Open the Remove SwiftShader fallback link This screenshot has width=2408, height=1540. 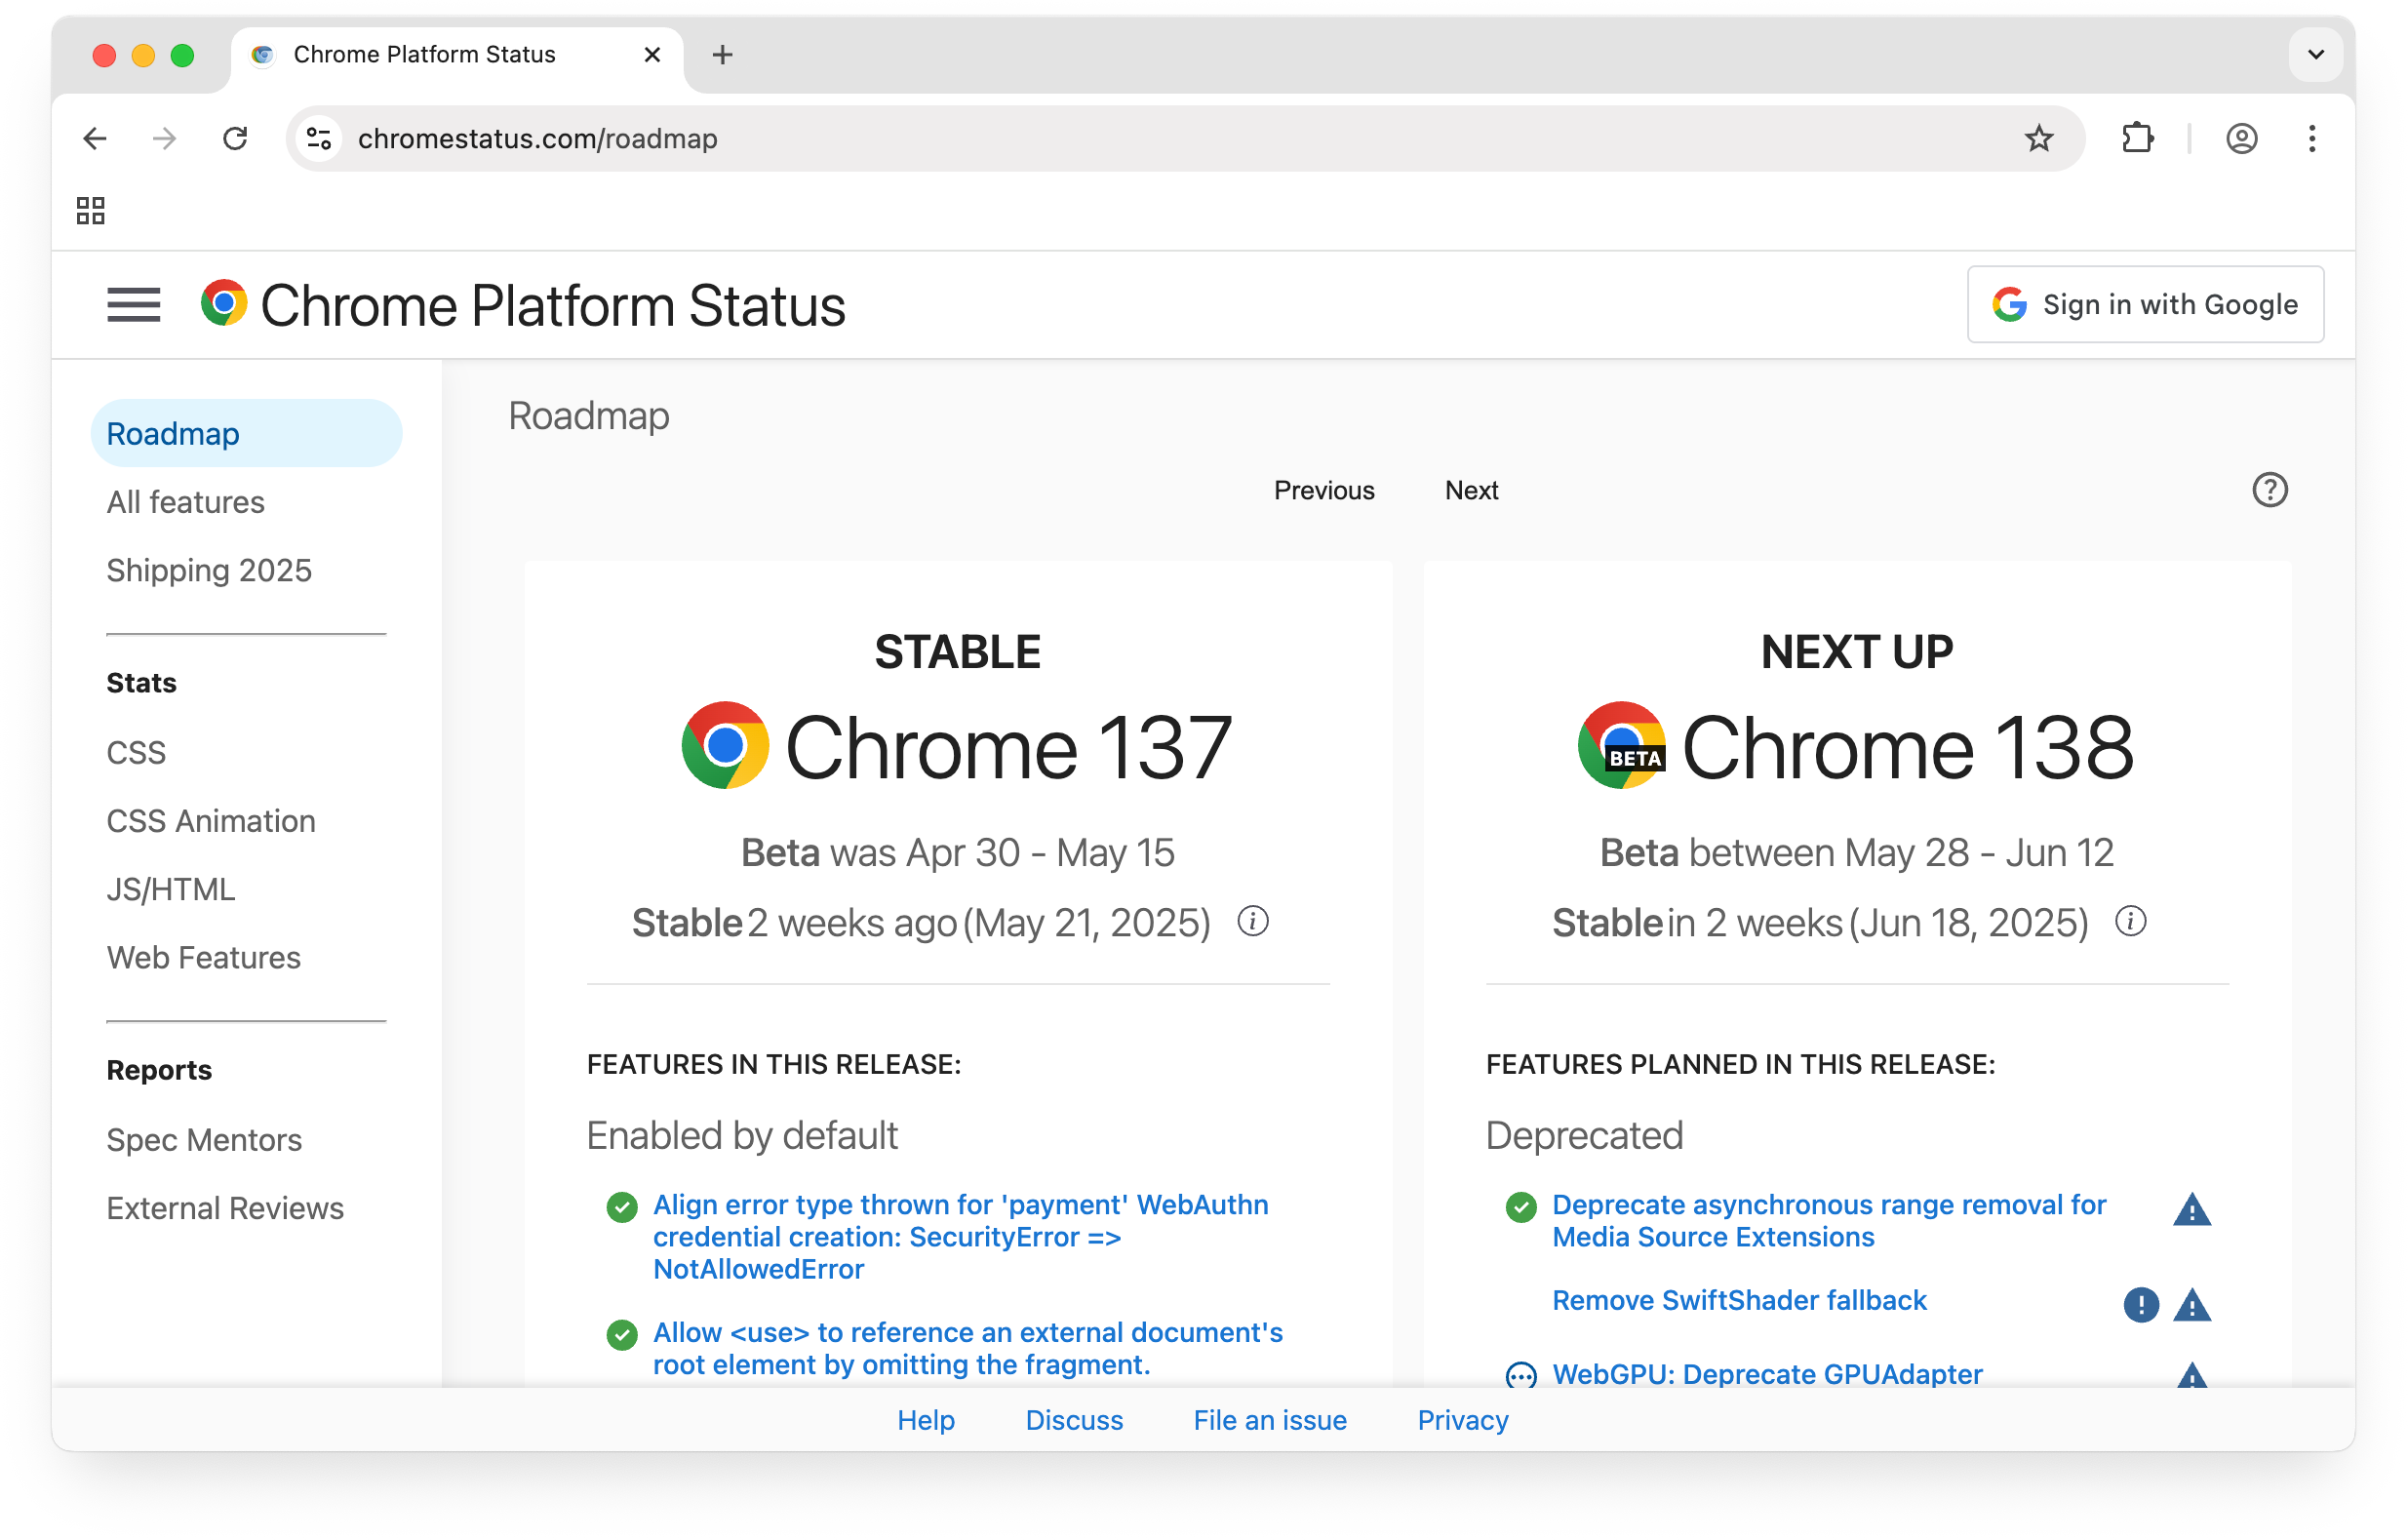(x=1739, y=1300)
